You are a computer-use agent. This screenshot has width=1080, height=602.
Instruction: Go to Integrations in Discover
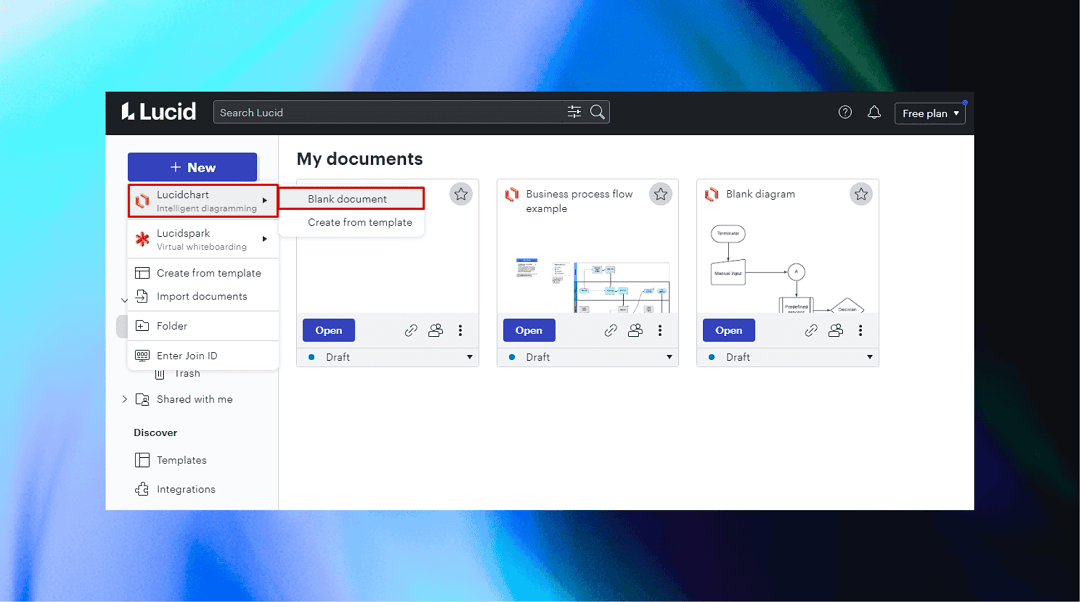[186, 489]
